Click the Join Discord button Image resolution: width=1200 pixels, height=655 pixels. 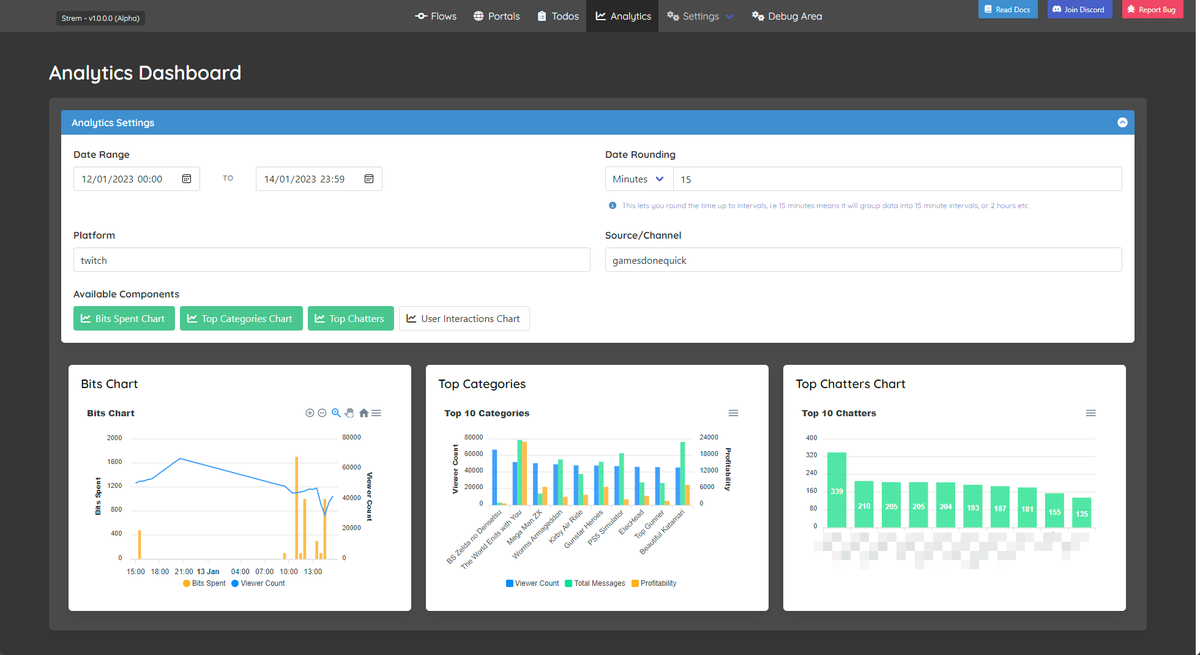tap(1079, 9)
